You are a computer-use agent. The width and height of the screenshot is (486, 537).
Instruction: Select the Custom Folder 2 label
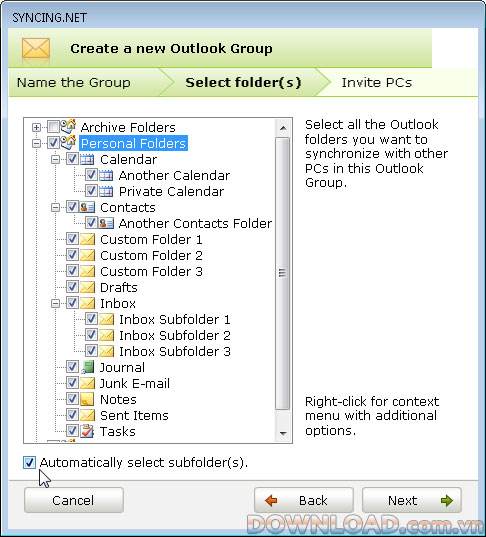point(151,255)
